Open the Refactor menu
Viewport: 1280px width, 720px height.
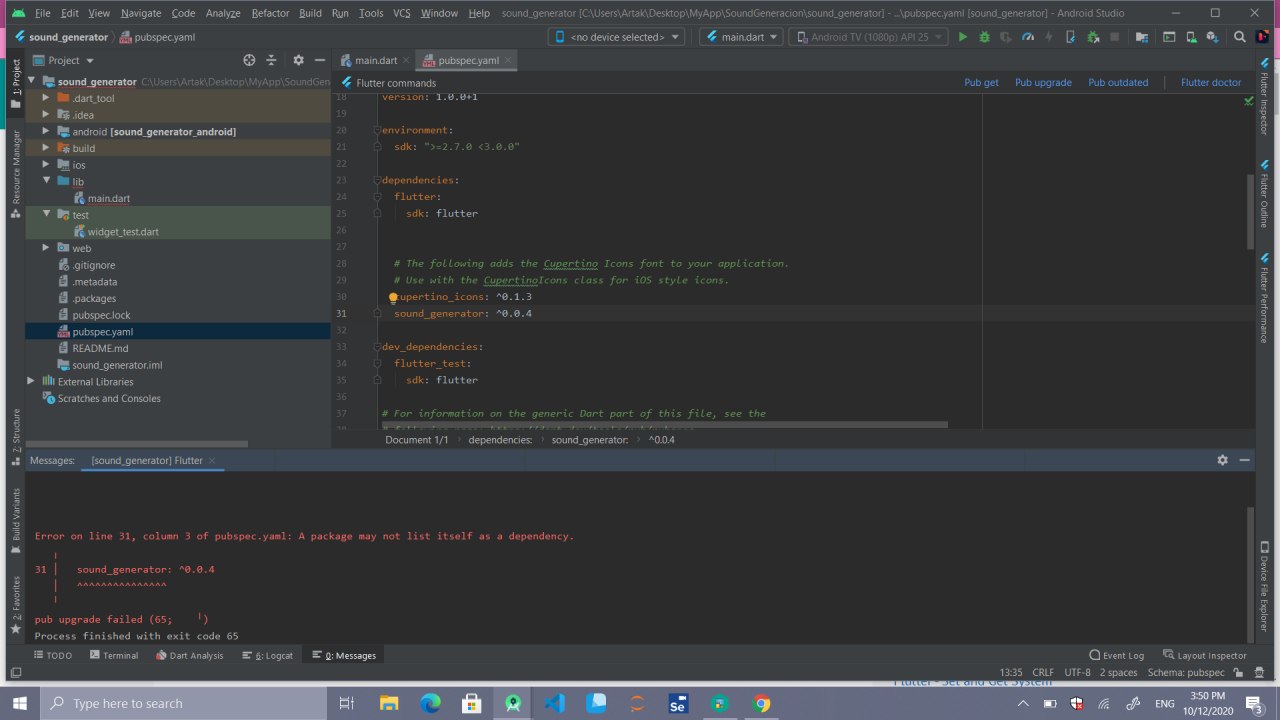pos(270,13)
